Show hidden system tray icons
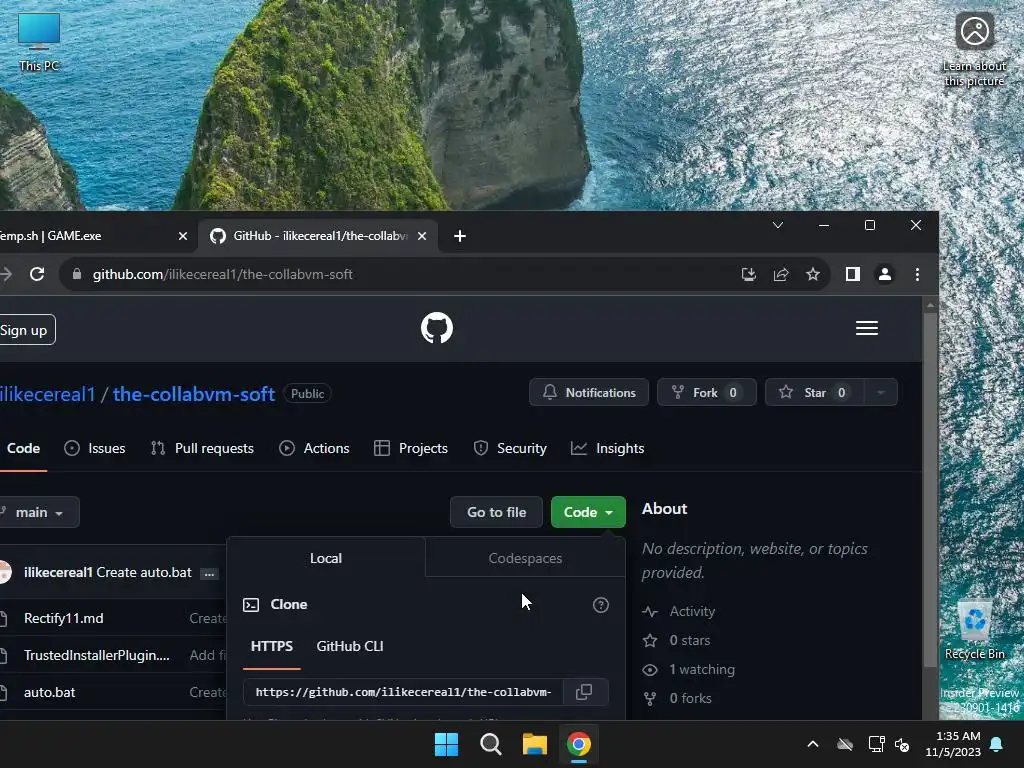Screen dimensions: 1024x768 click(x=812, y=744)
